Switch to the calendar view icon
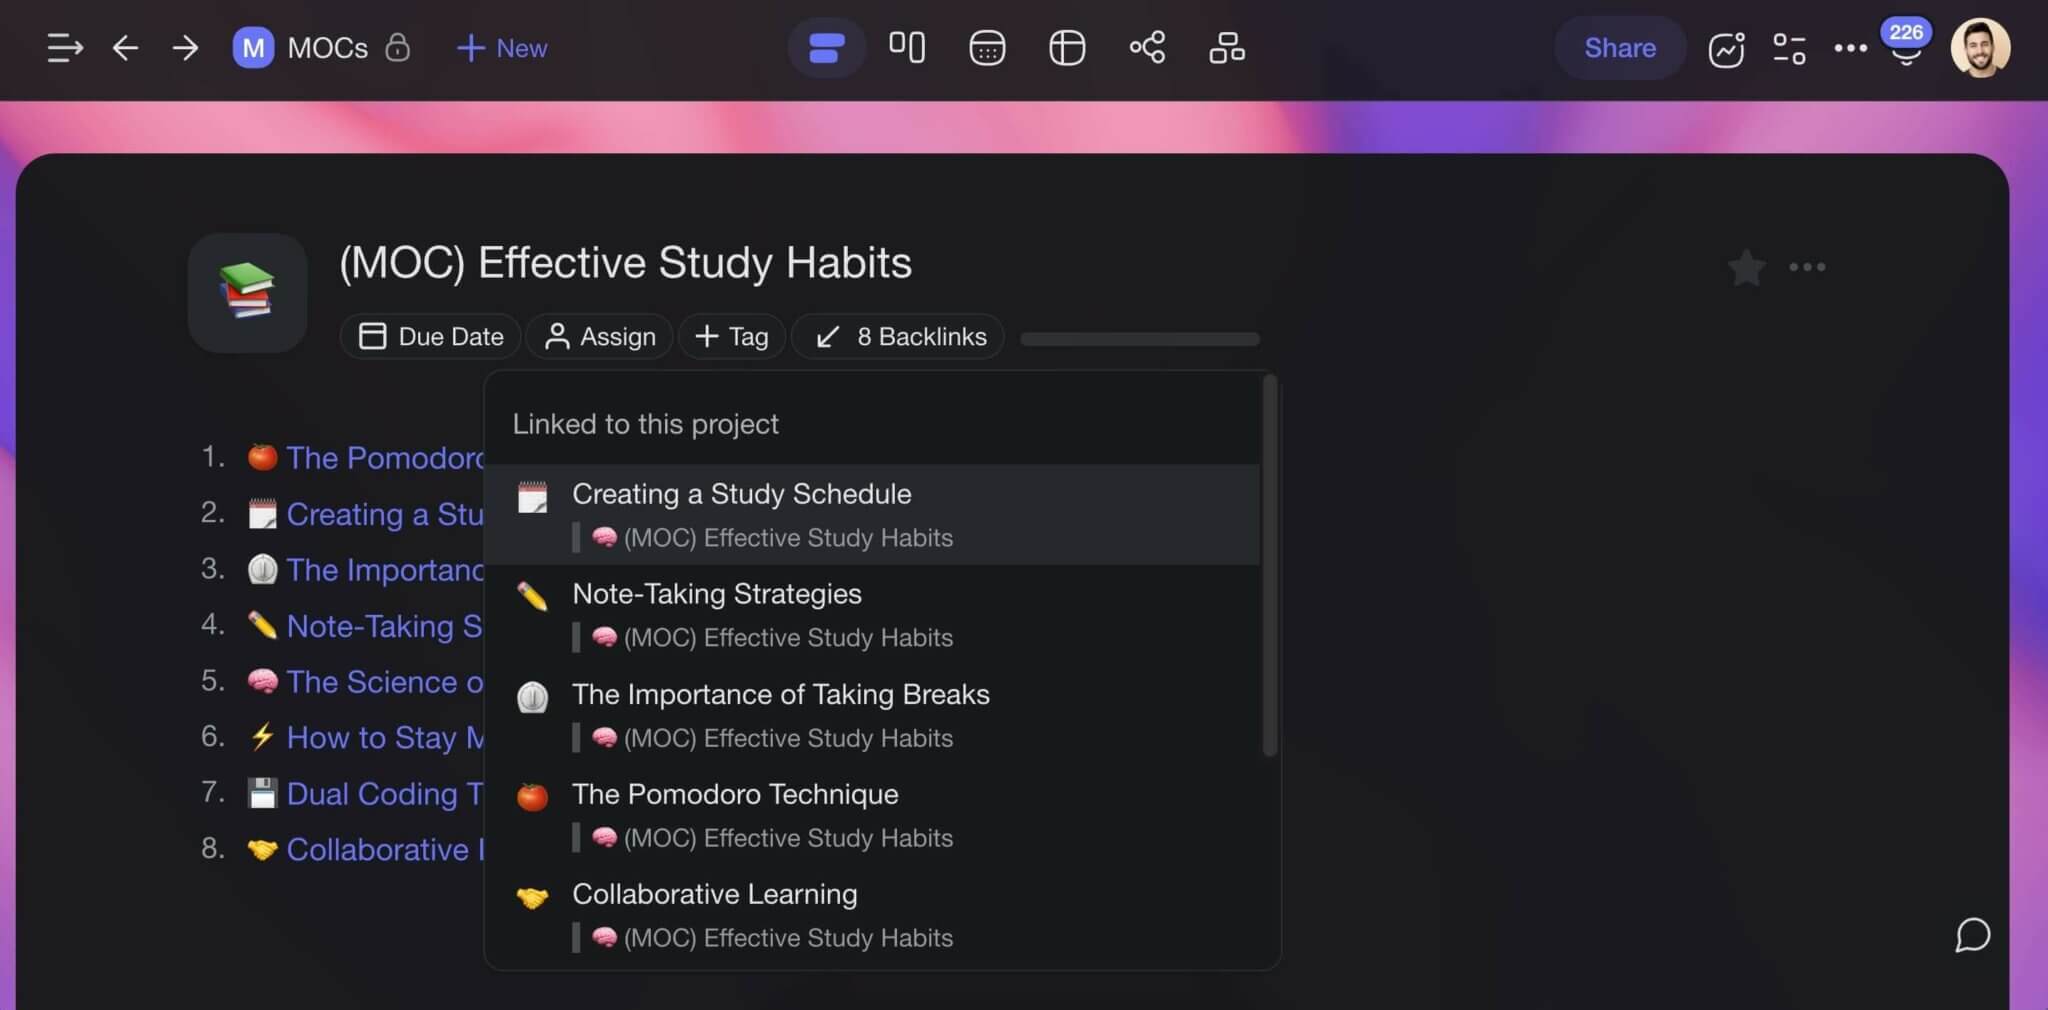The image size is (2048, 1010). click(x=987, y=48)
